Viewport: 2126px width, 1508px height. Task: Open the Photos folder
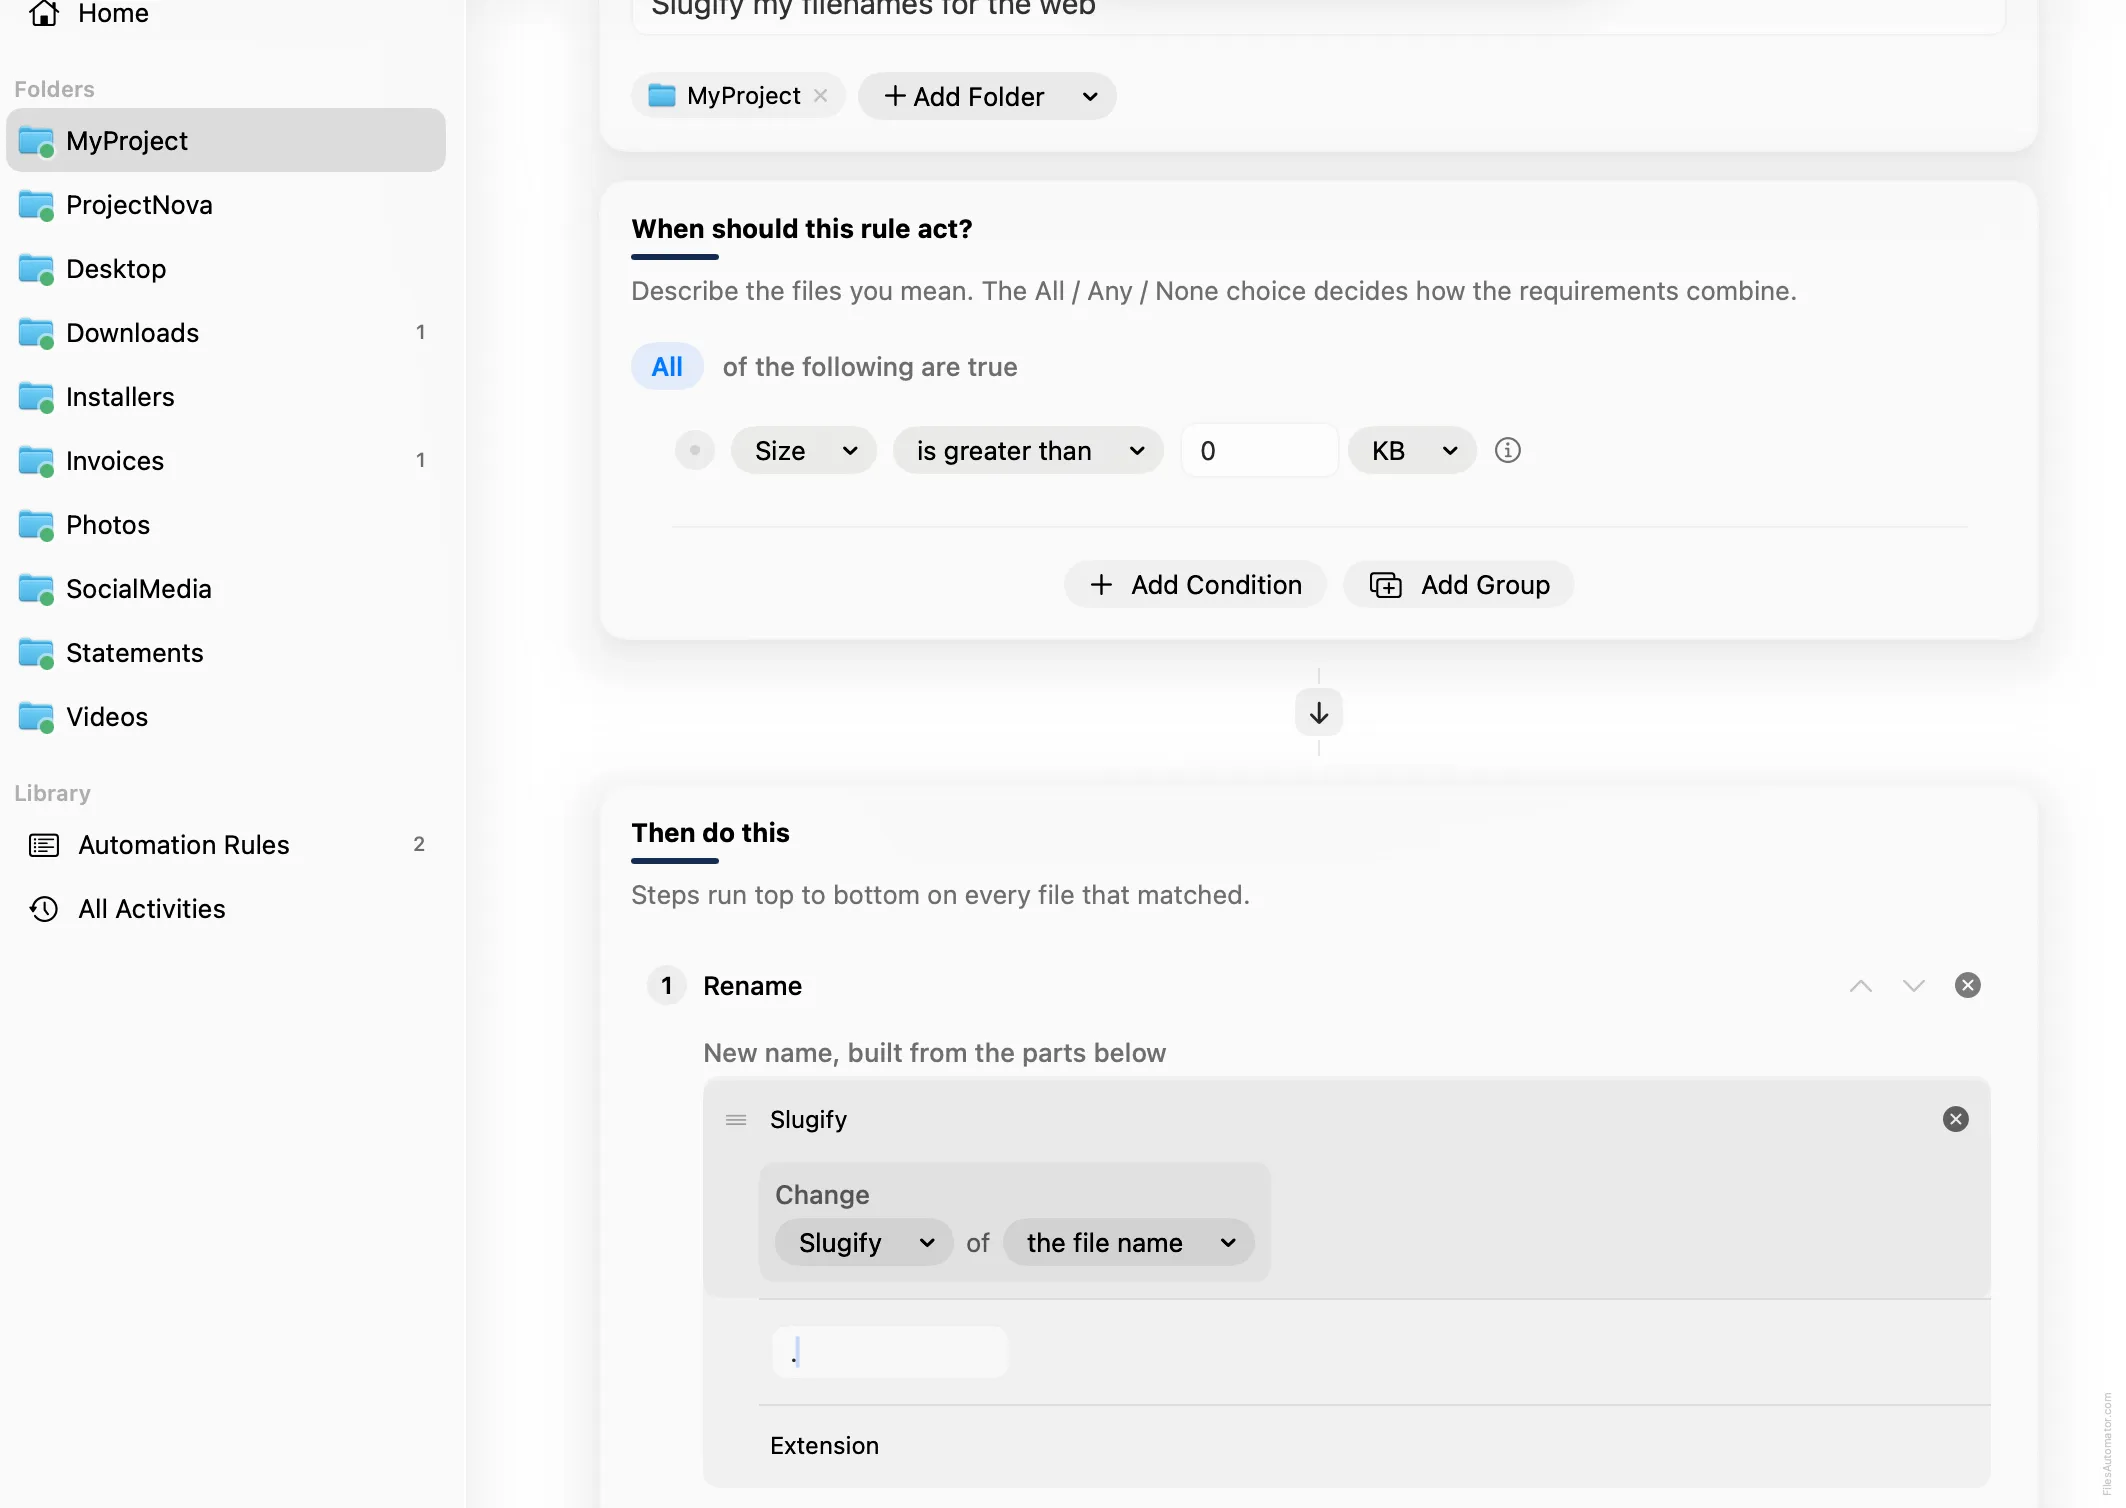click(226, 524)
